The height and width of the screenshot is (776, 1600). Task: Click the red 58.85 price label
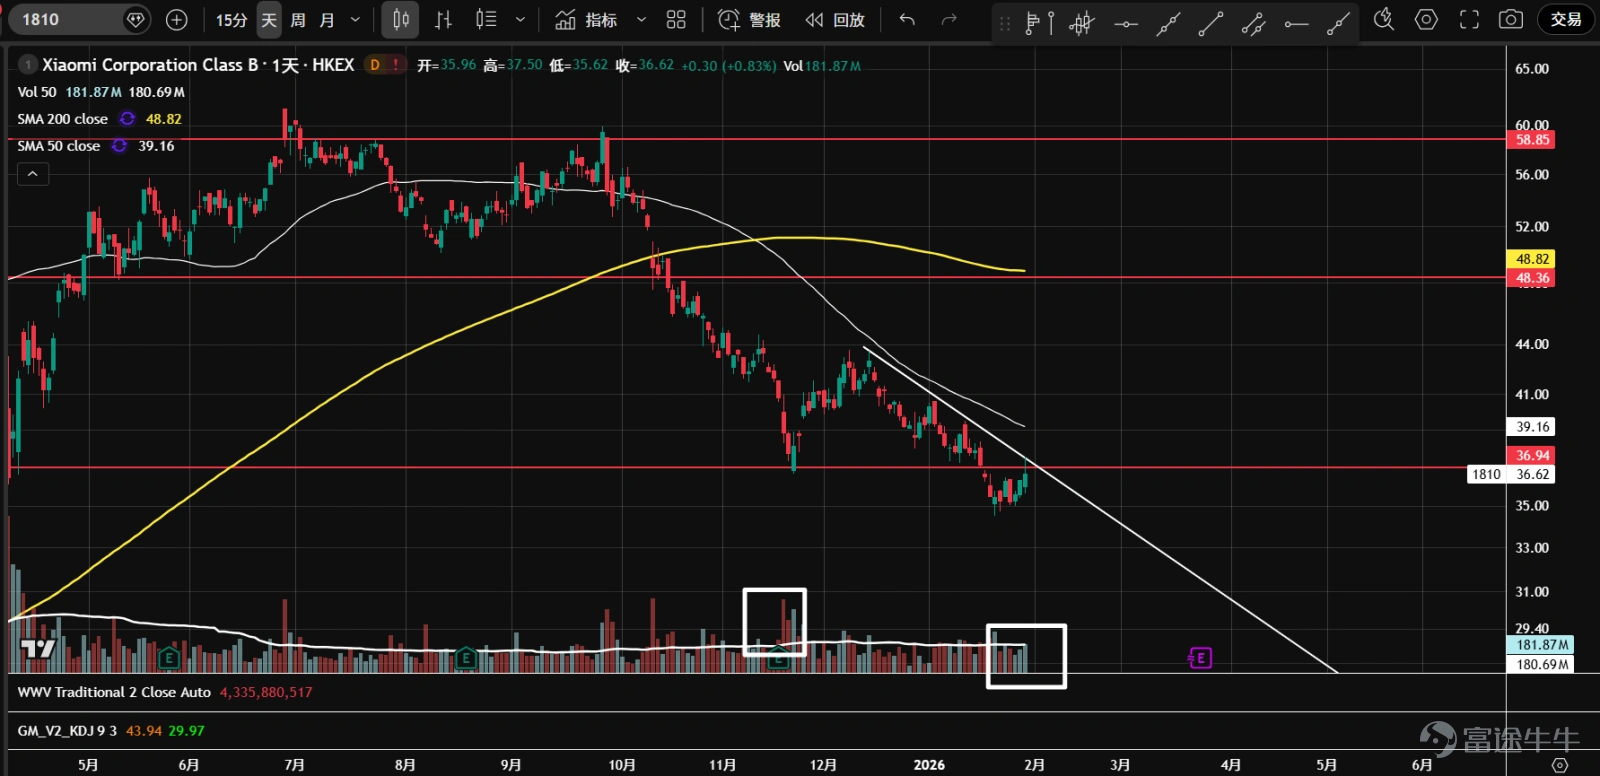click(1531, 140)
